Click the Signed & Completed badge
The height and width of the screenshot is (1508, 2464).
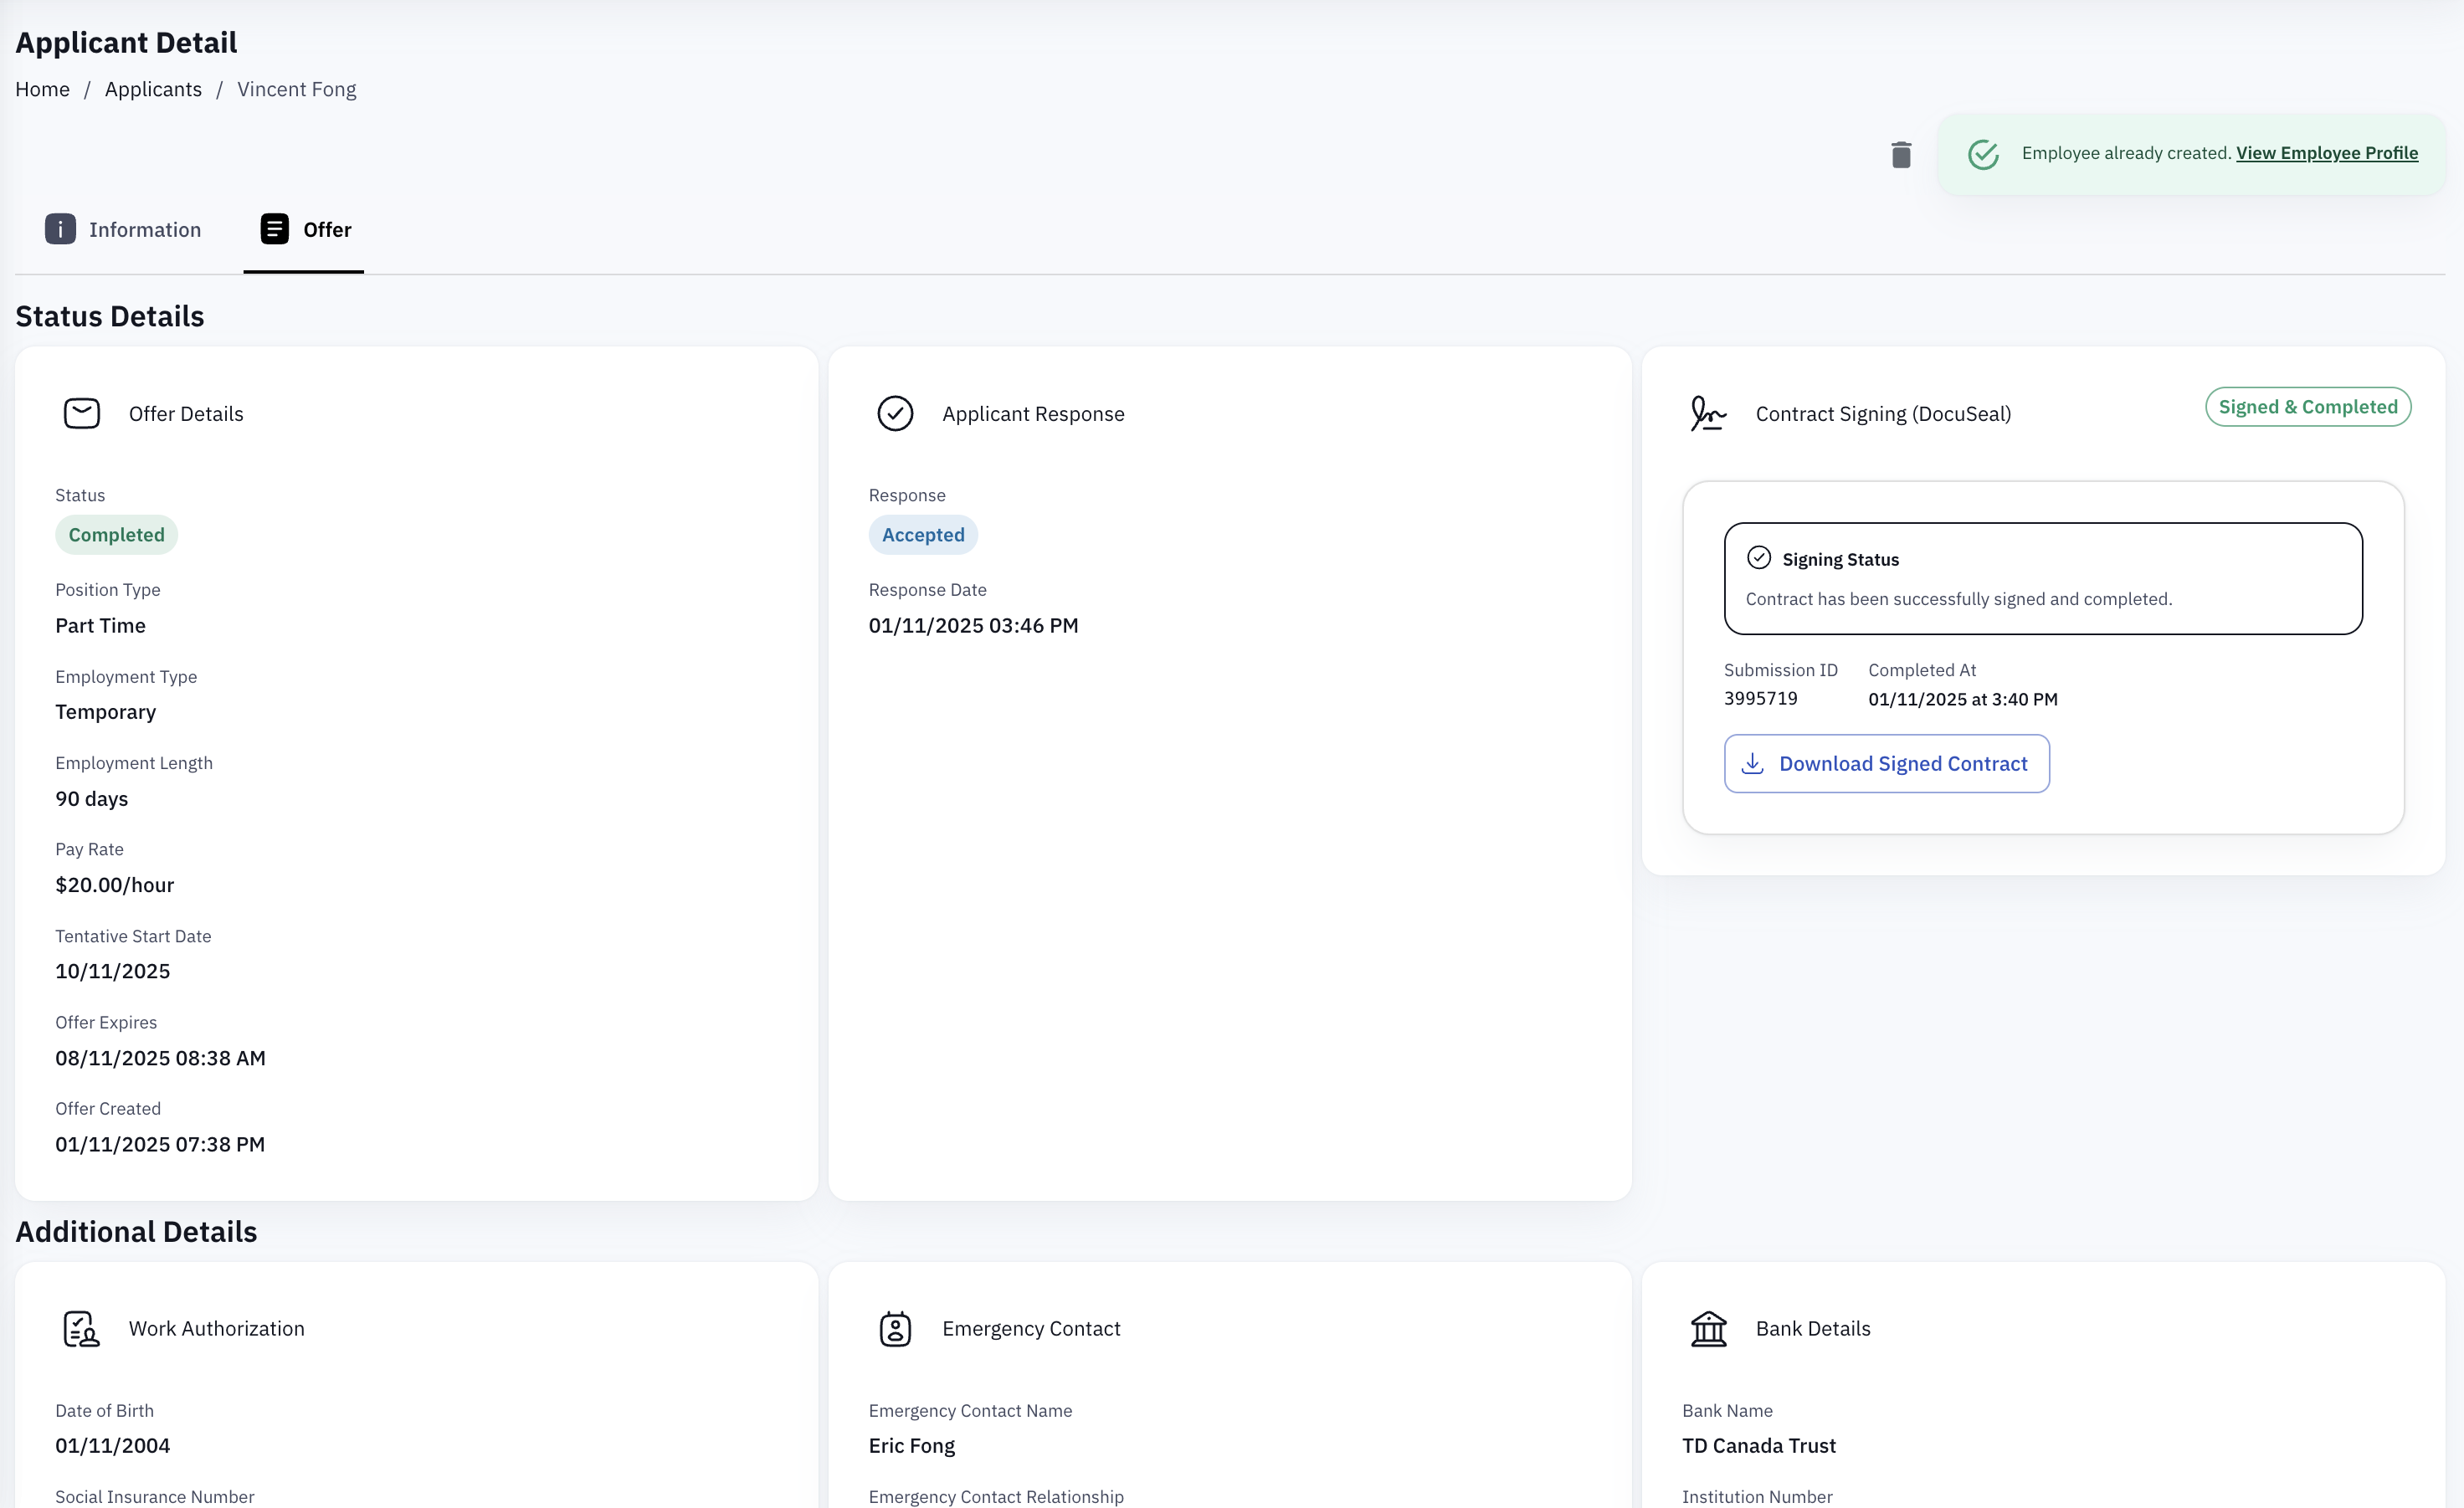(2308, 407)
